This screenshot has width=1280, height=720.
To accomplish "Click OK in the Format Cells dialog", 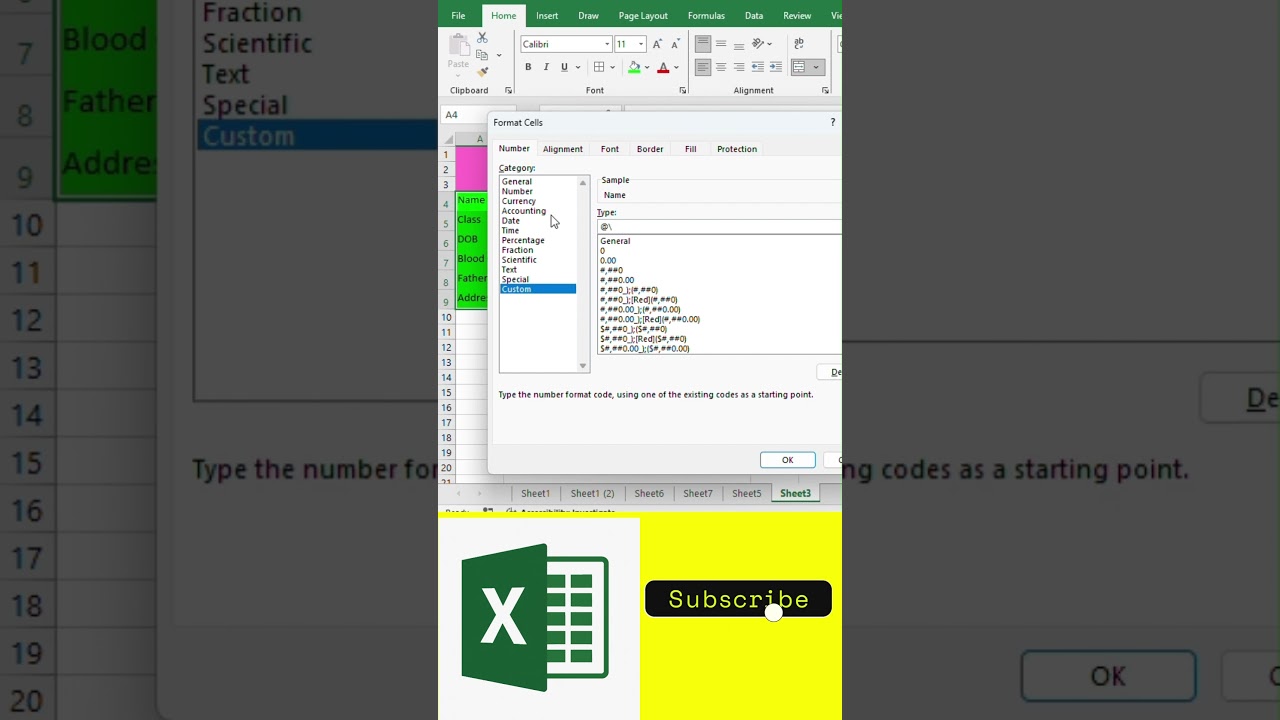I will [x=788, y=460].
